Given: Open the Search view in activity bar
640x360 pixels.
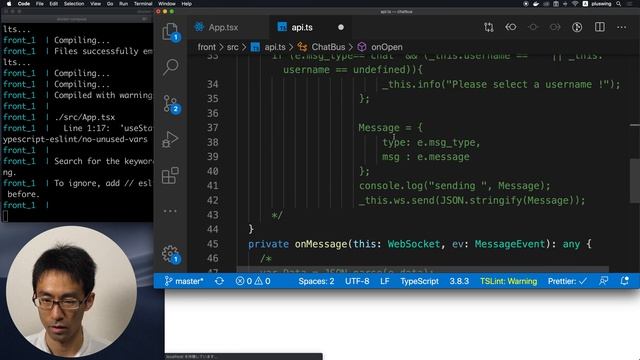Looking at the screenshot, I should (x=171, y=67).
